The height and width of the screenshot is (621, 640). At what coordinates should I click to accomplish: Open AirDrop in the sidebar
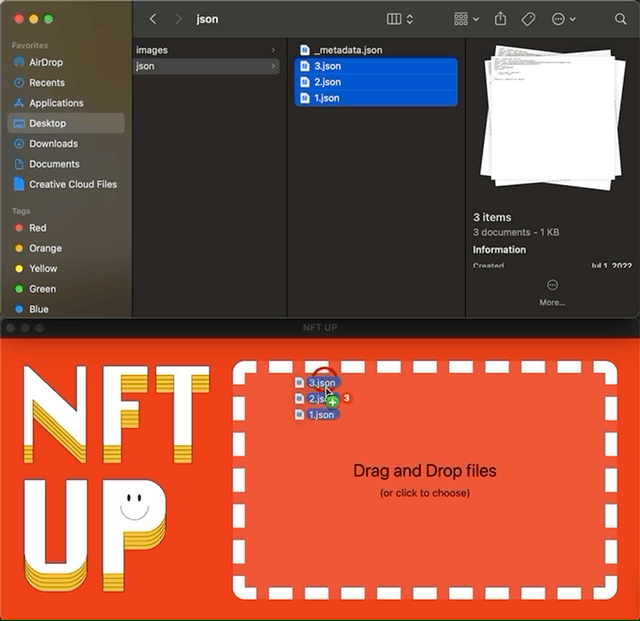pos(66,62)
